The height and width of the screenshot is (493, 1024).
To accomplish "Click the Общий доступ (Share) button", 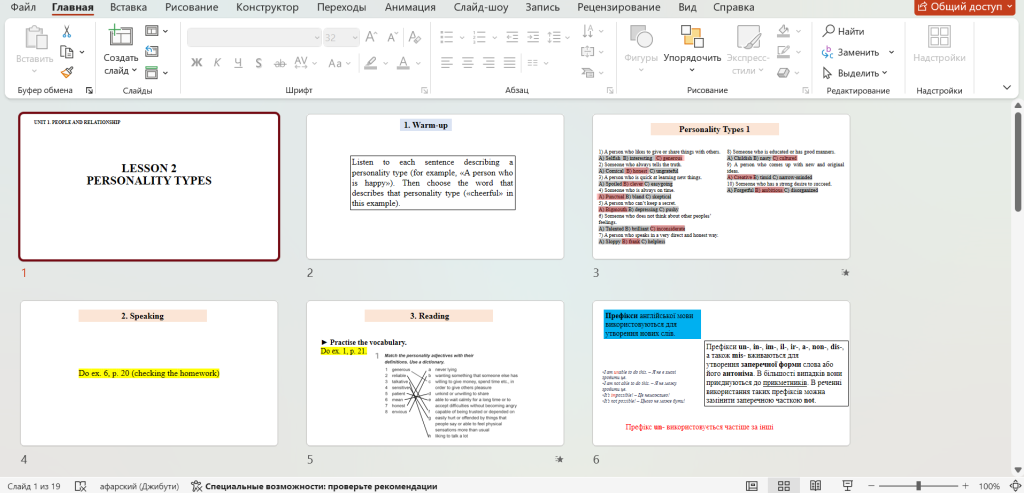I will point(966,7).
